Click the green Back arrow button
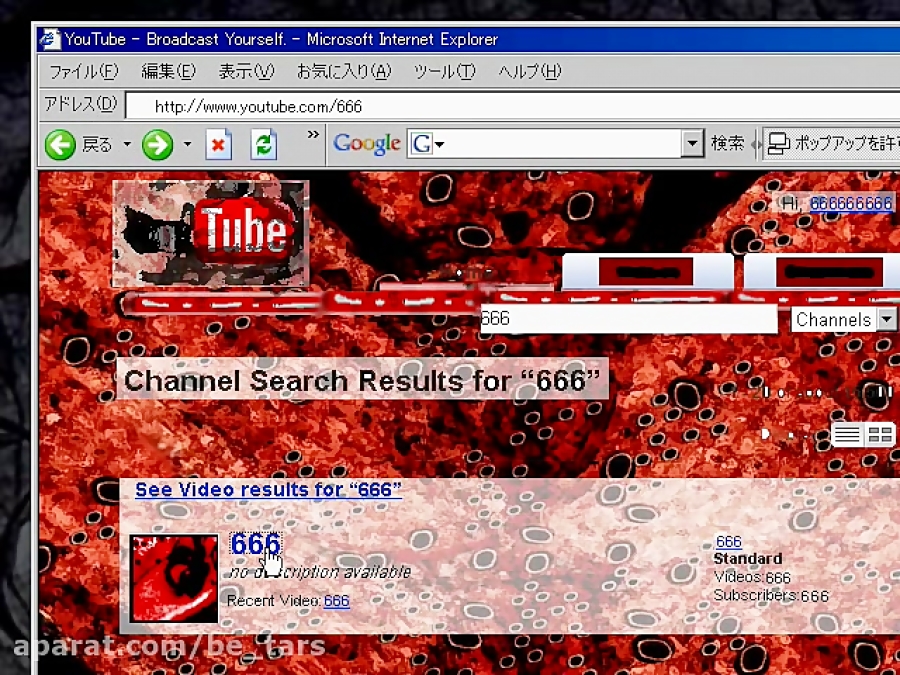The height and width of the screenshot is (675, 900). [x=61, y=145]
